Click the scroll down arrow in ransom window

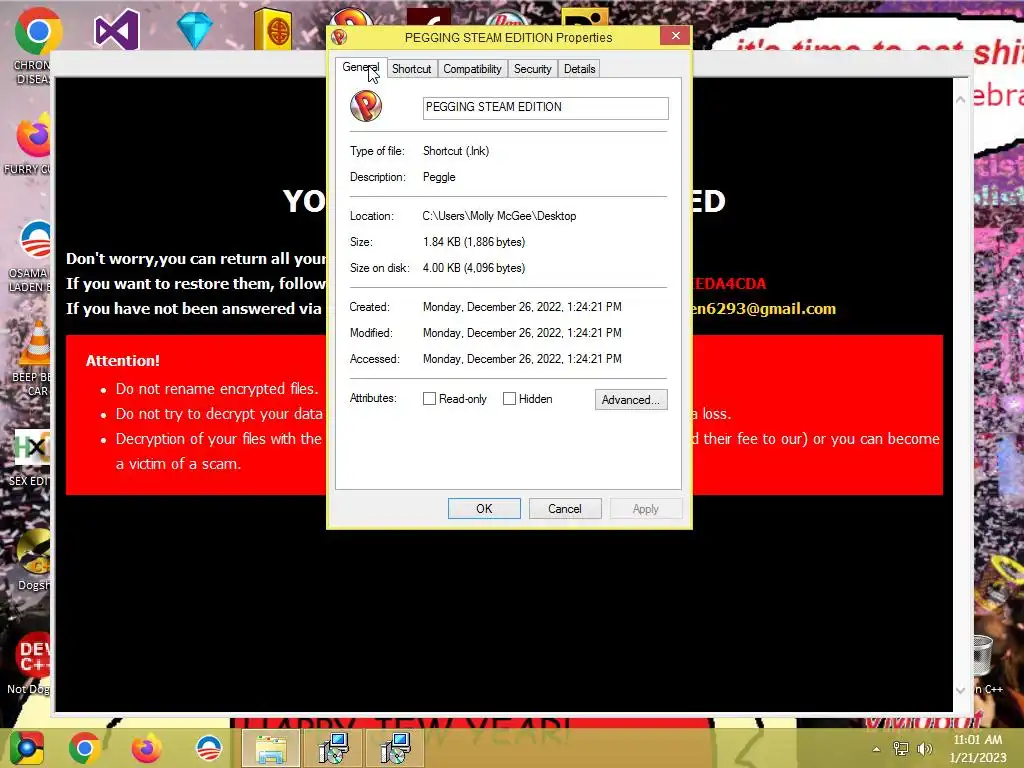[960, 690]
